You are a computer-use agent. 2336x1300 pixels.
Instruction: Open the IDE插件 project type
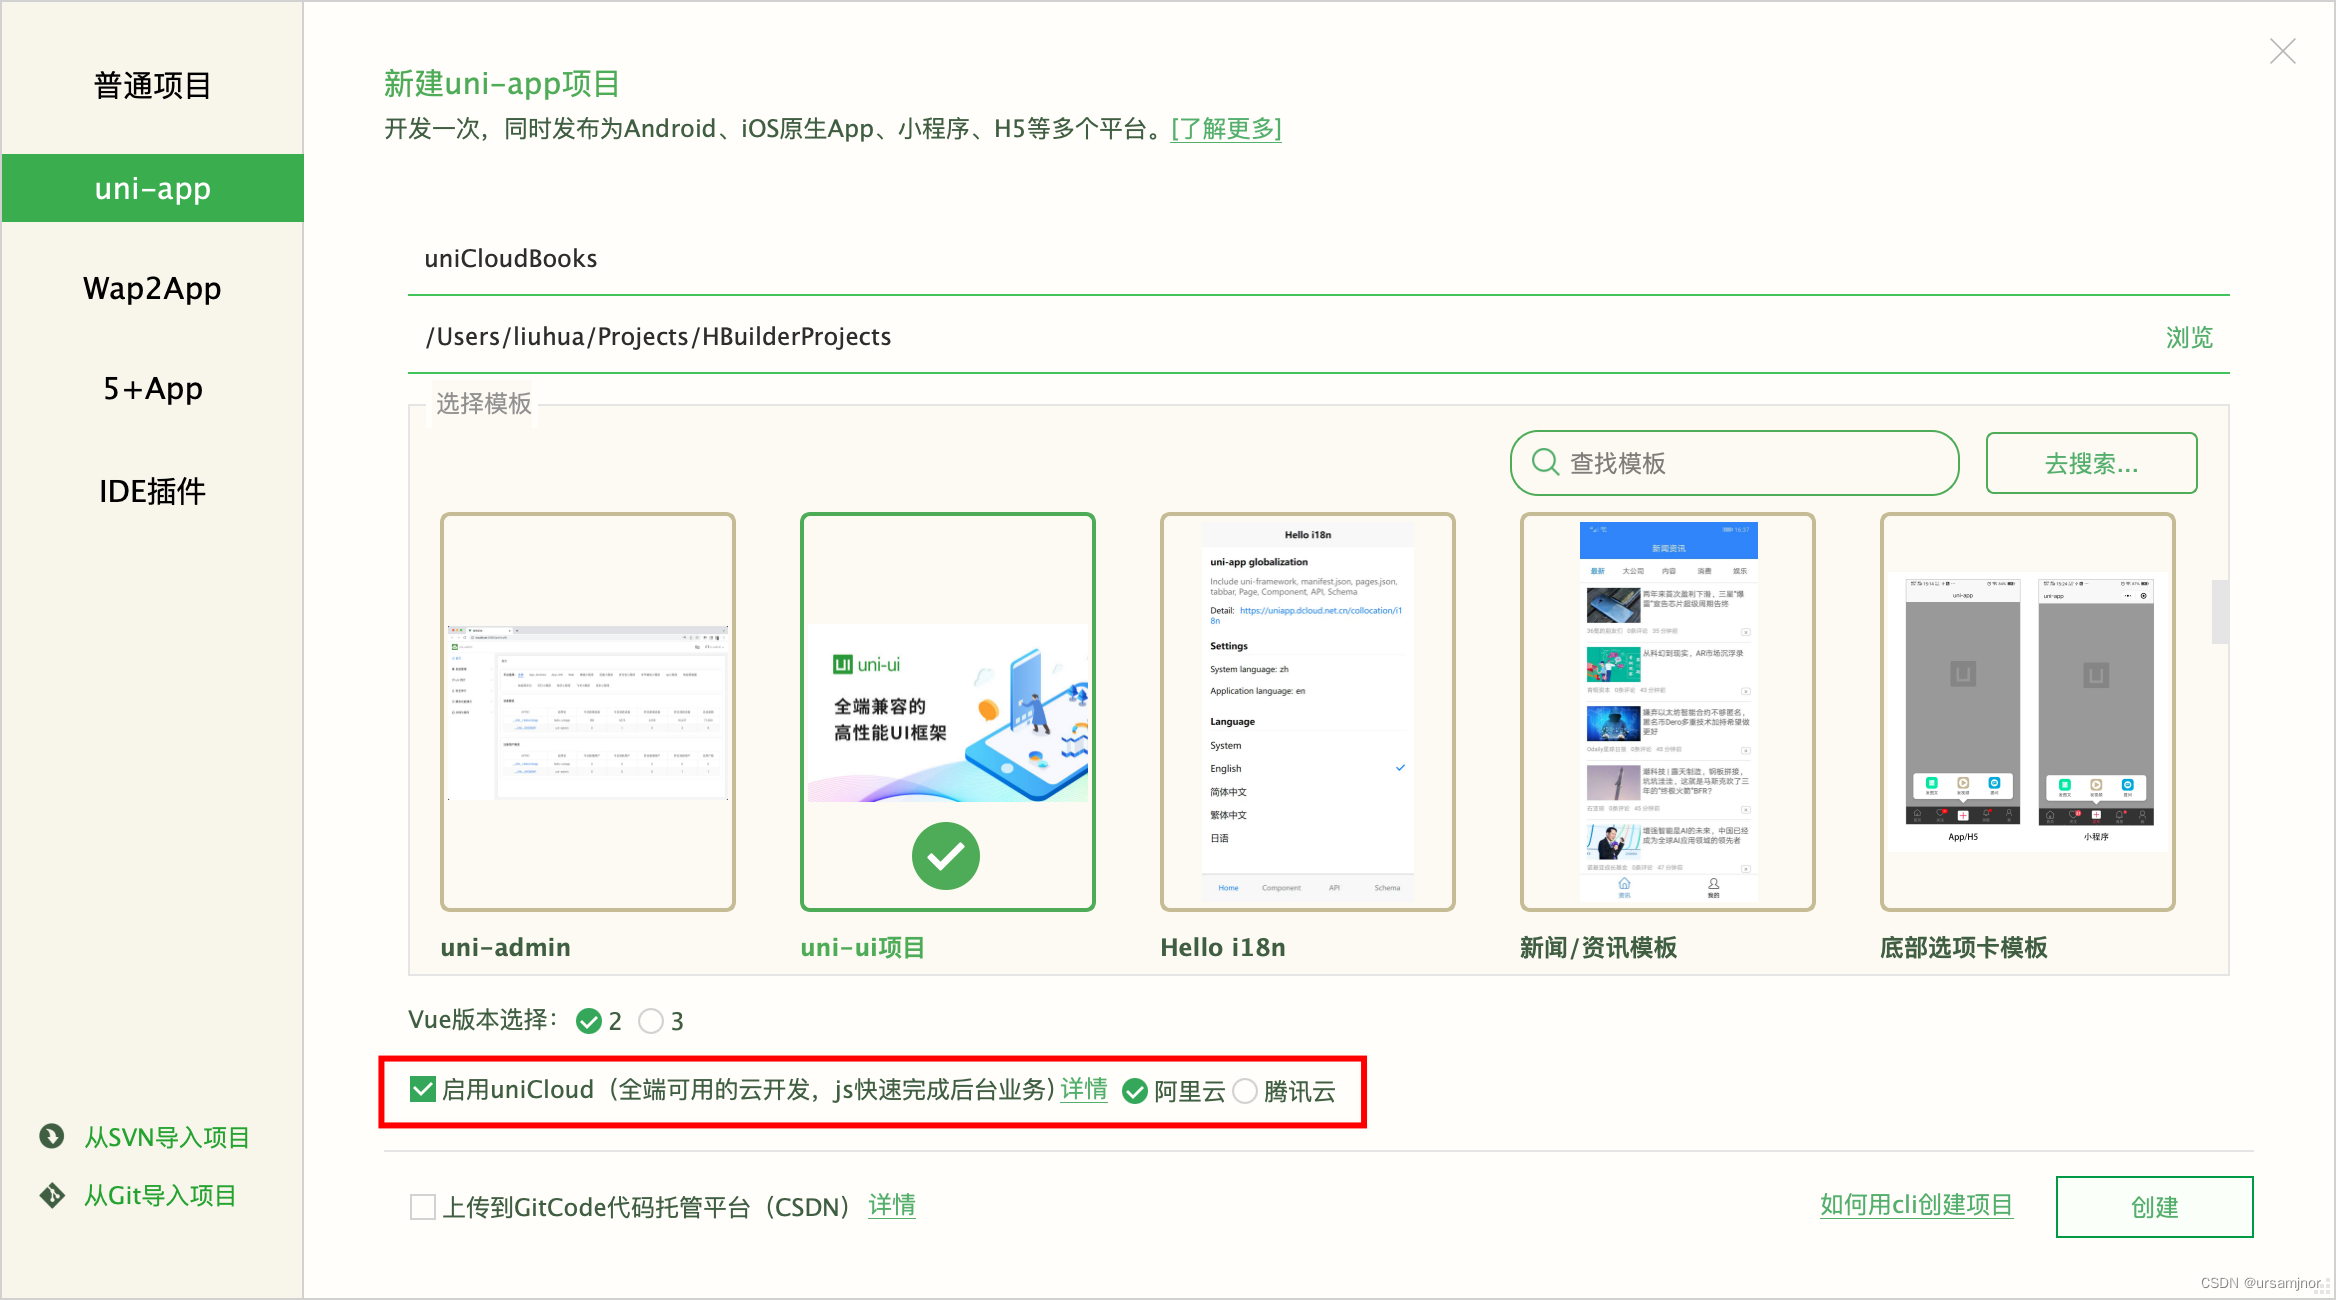(x=153, y=491)
